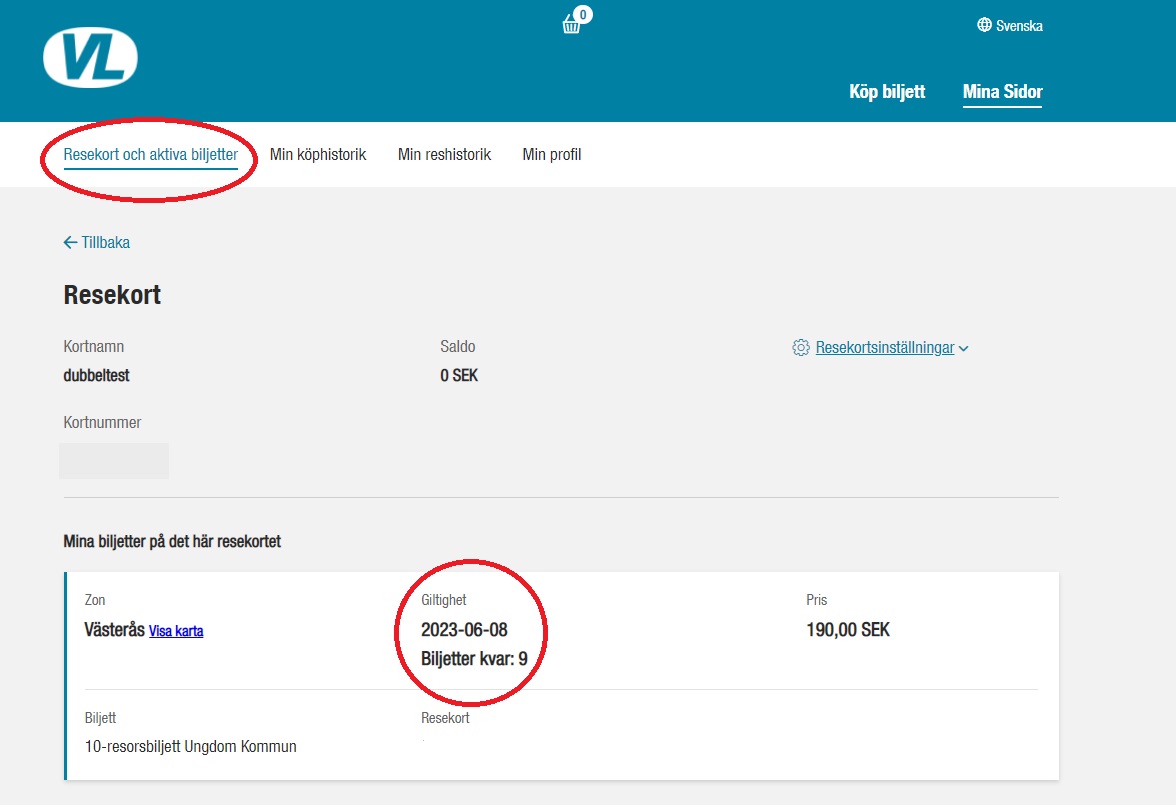The width and height of the screenshot is (1176, 805).
Task: Click the Tillbaka link text
Action: (x=106, y=242)
